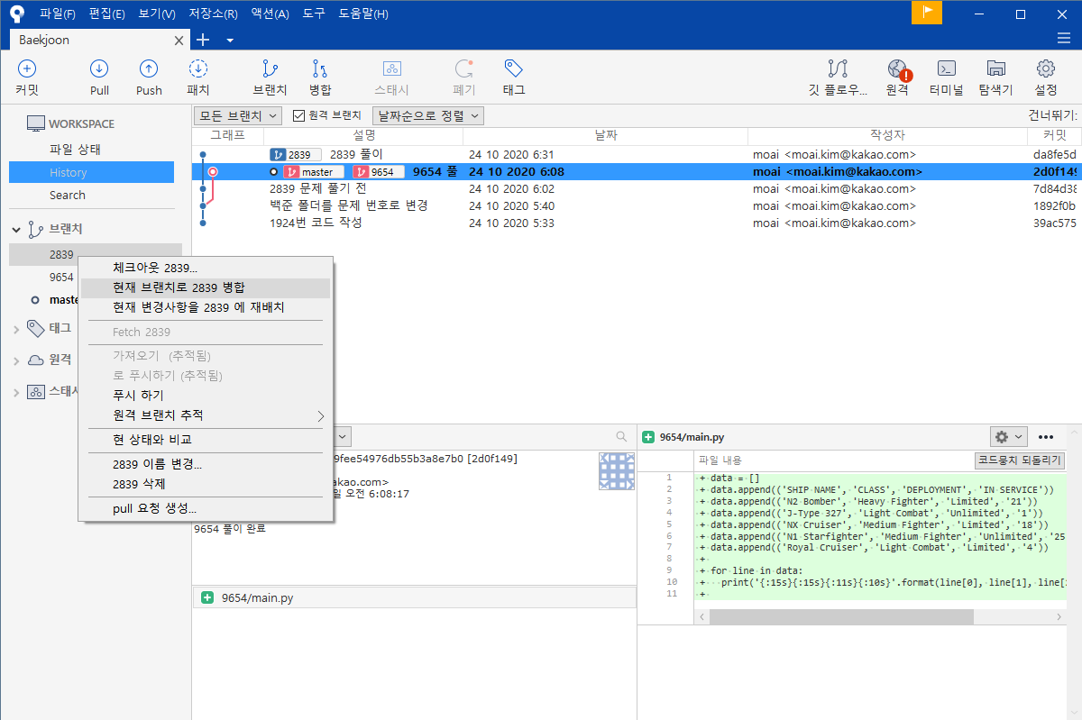Click the search magnifier icon in commit details

click(x=622, y=436)
